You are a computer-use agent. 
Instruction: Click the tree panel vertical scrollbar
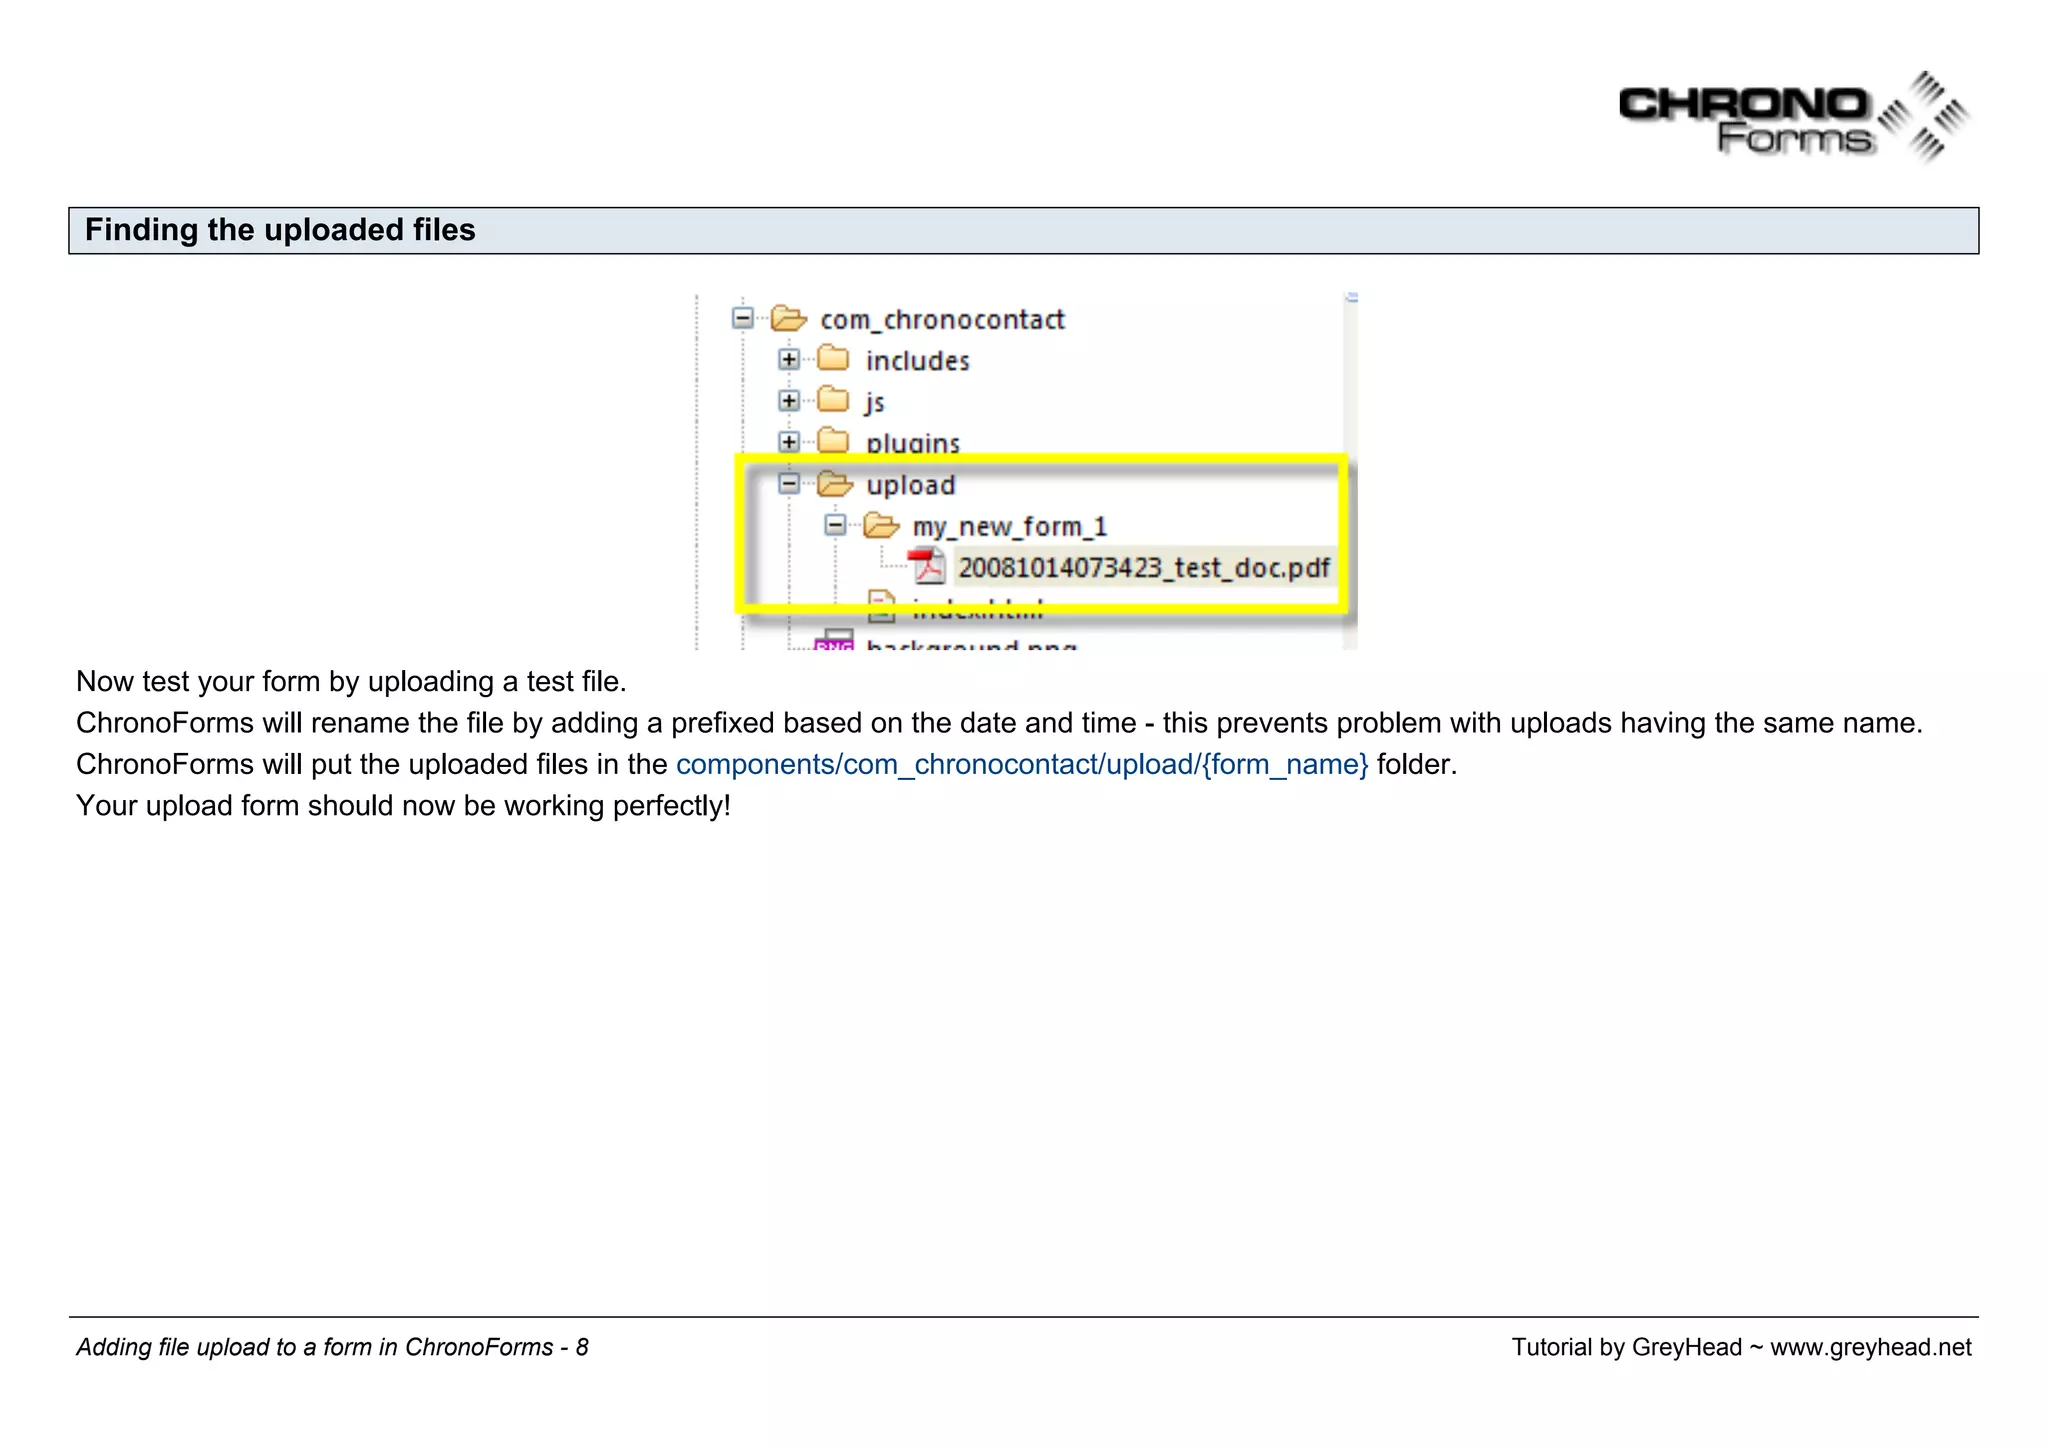tap(1351, 470)
